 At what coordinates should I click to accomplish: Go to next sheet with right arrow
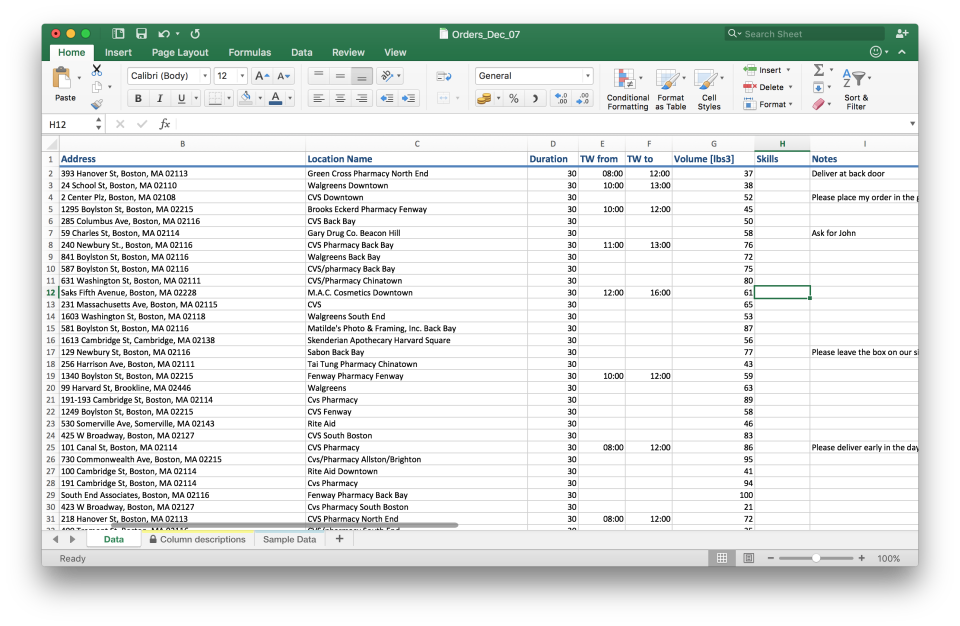coord(72,540)
